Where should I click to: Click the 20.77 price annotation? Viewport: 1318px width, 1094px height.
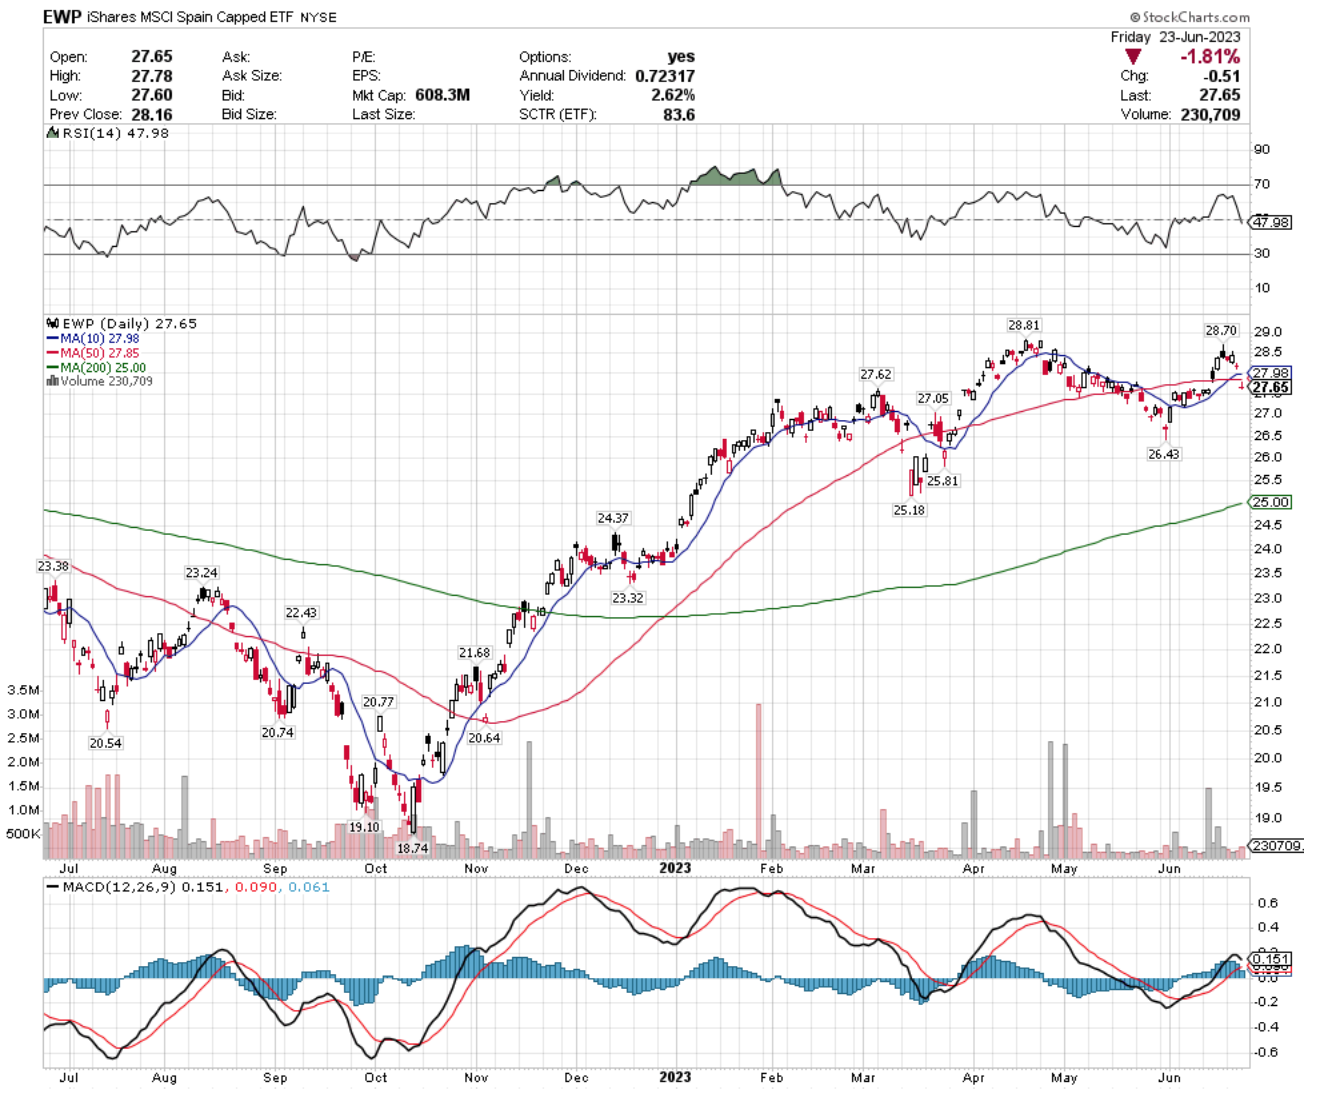coord(378,702)
